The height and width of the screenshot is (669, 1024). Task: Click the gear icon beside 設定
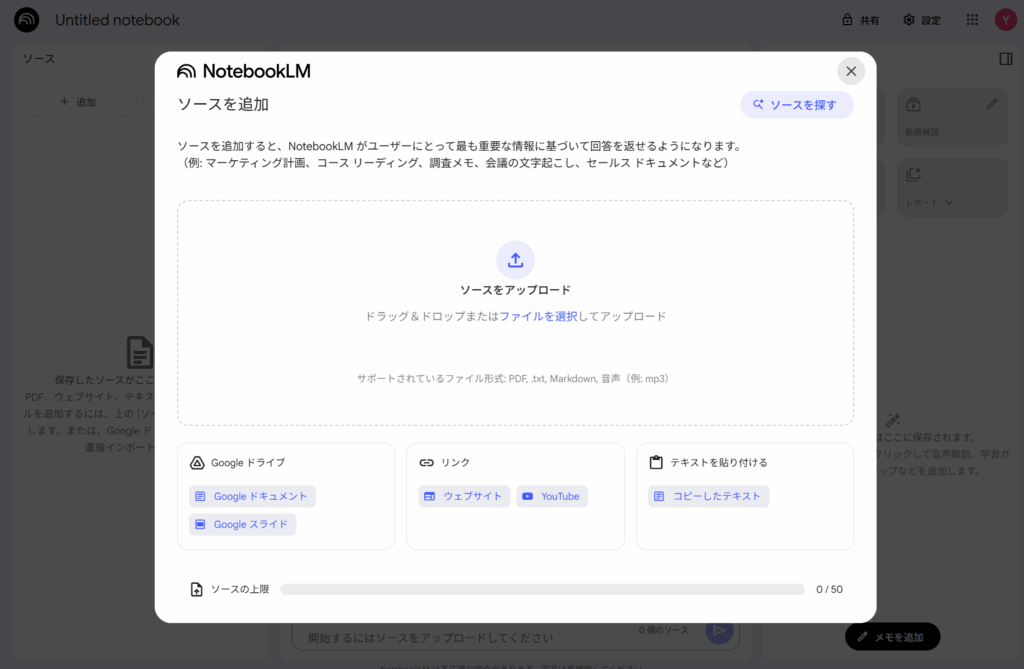(x=909, y=20)
